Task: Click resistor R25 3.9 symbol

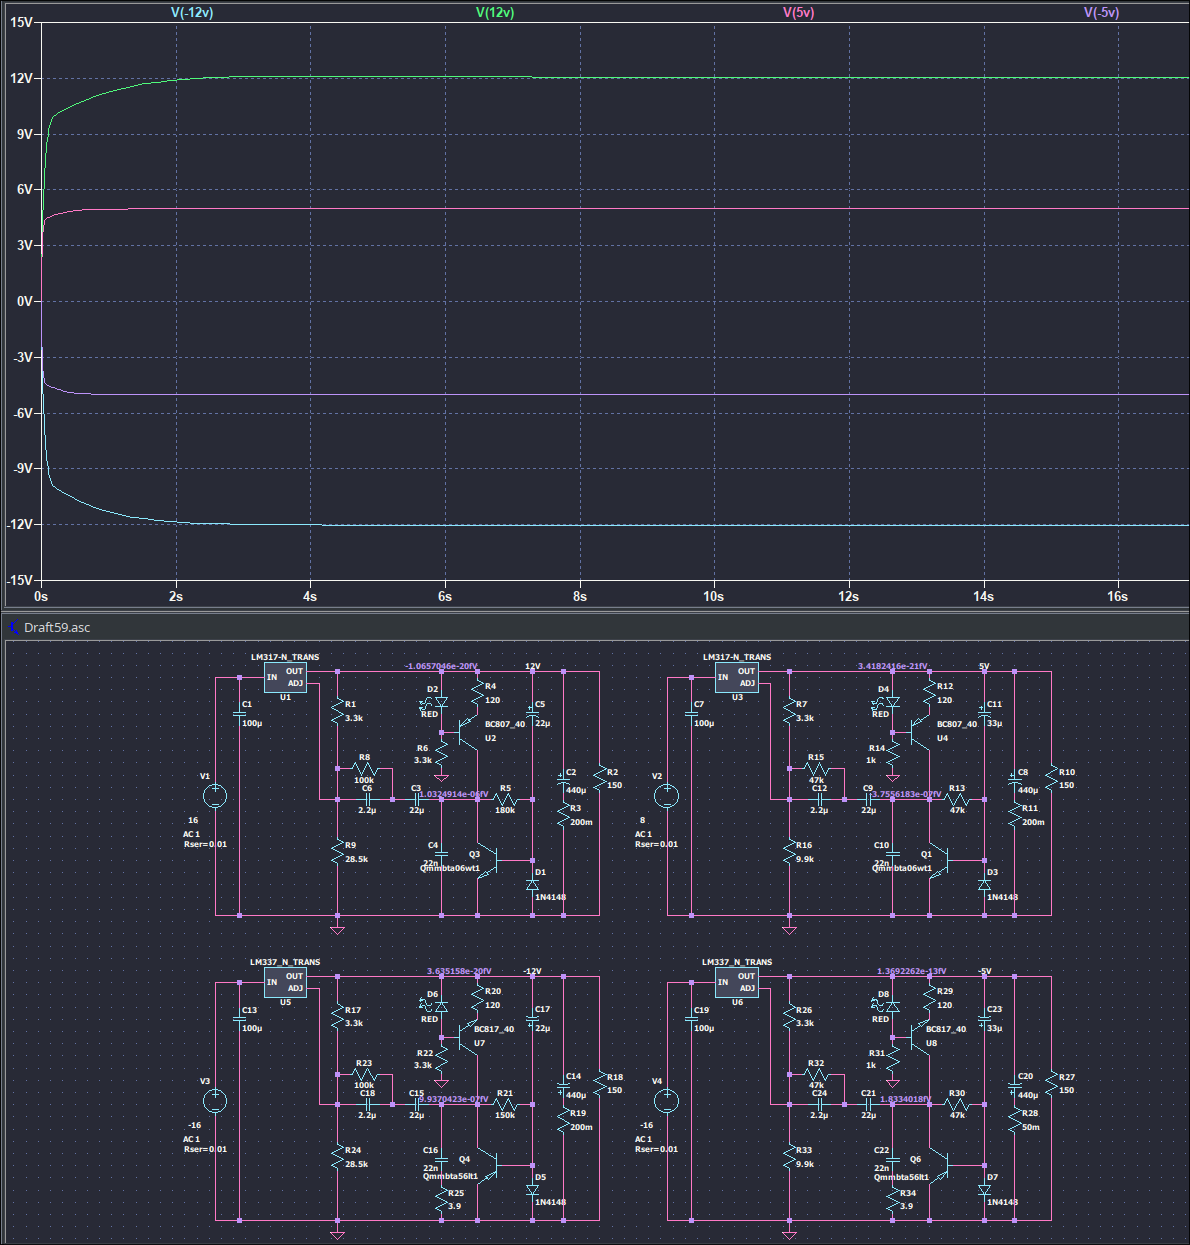Action: pos(441,1200)
